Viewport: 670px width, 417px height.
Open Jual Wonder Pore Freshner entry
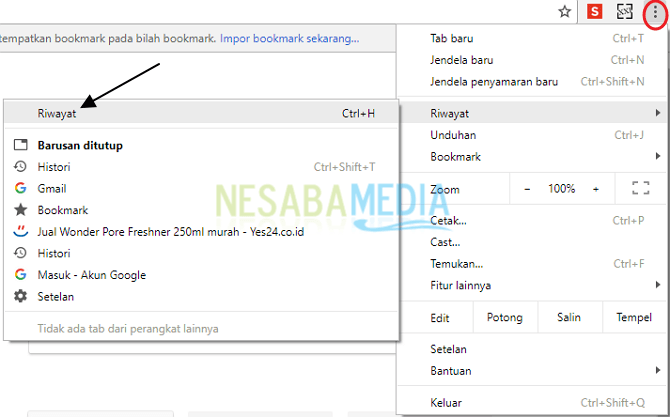click(201, 232)
